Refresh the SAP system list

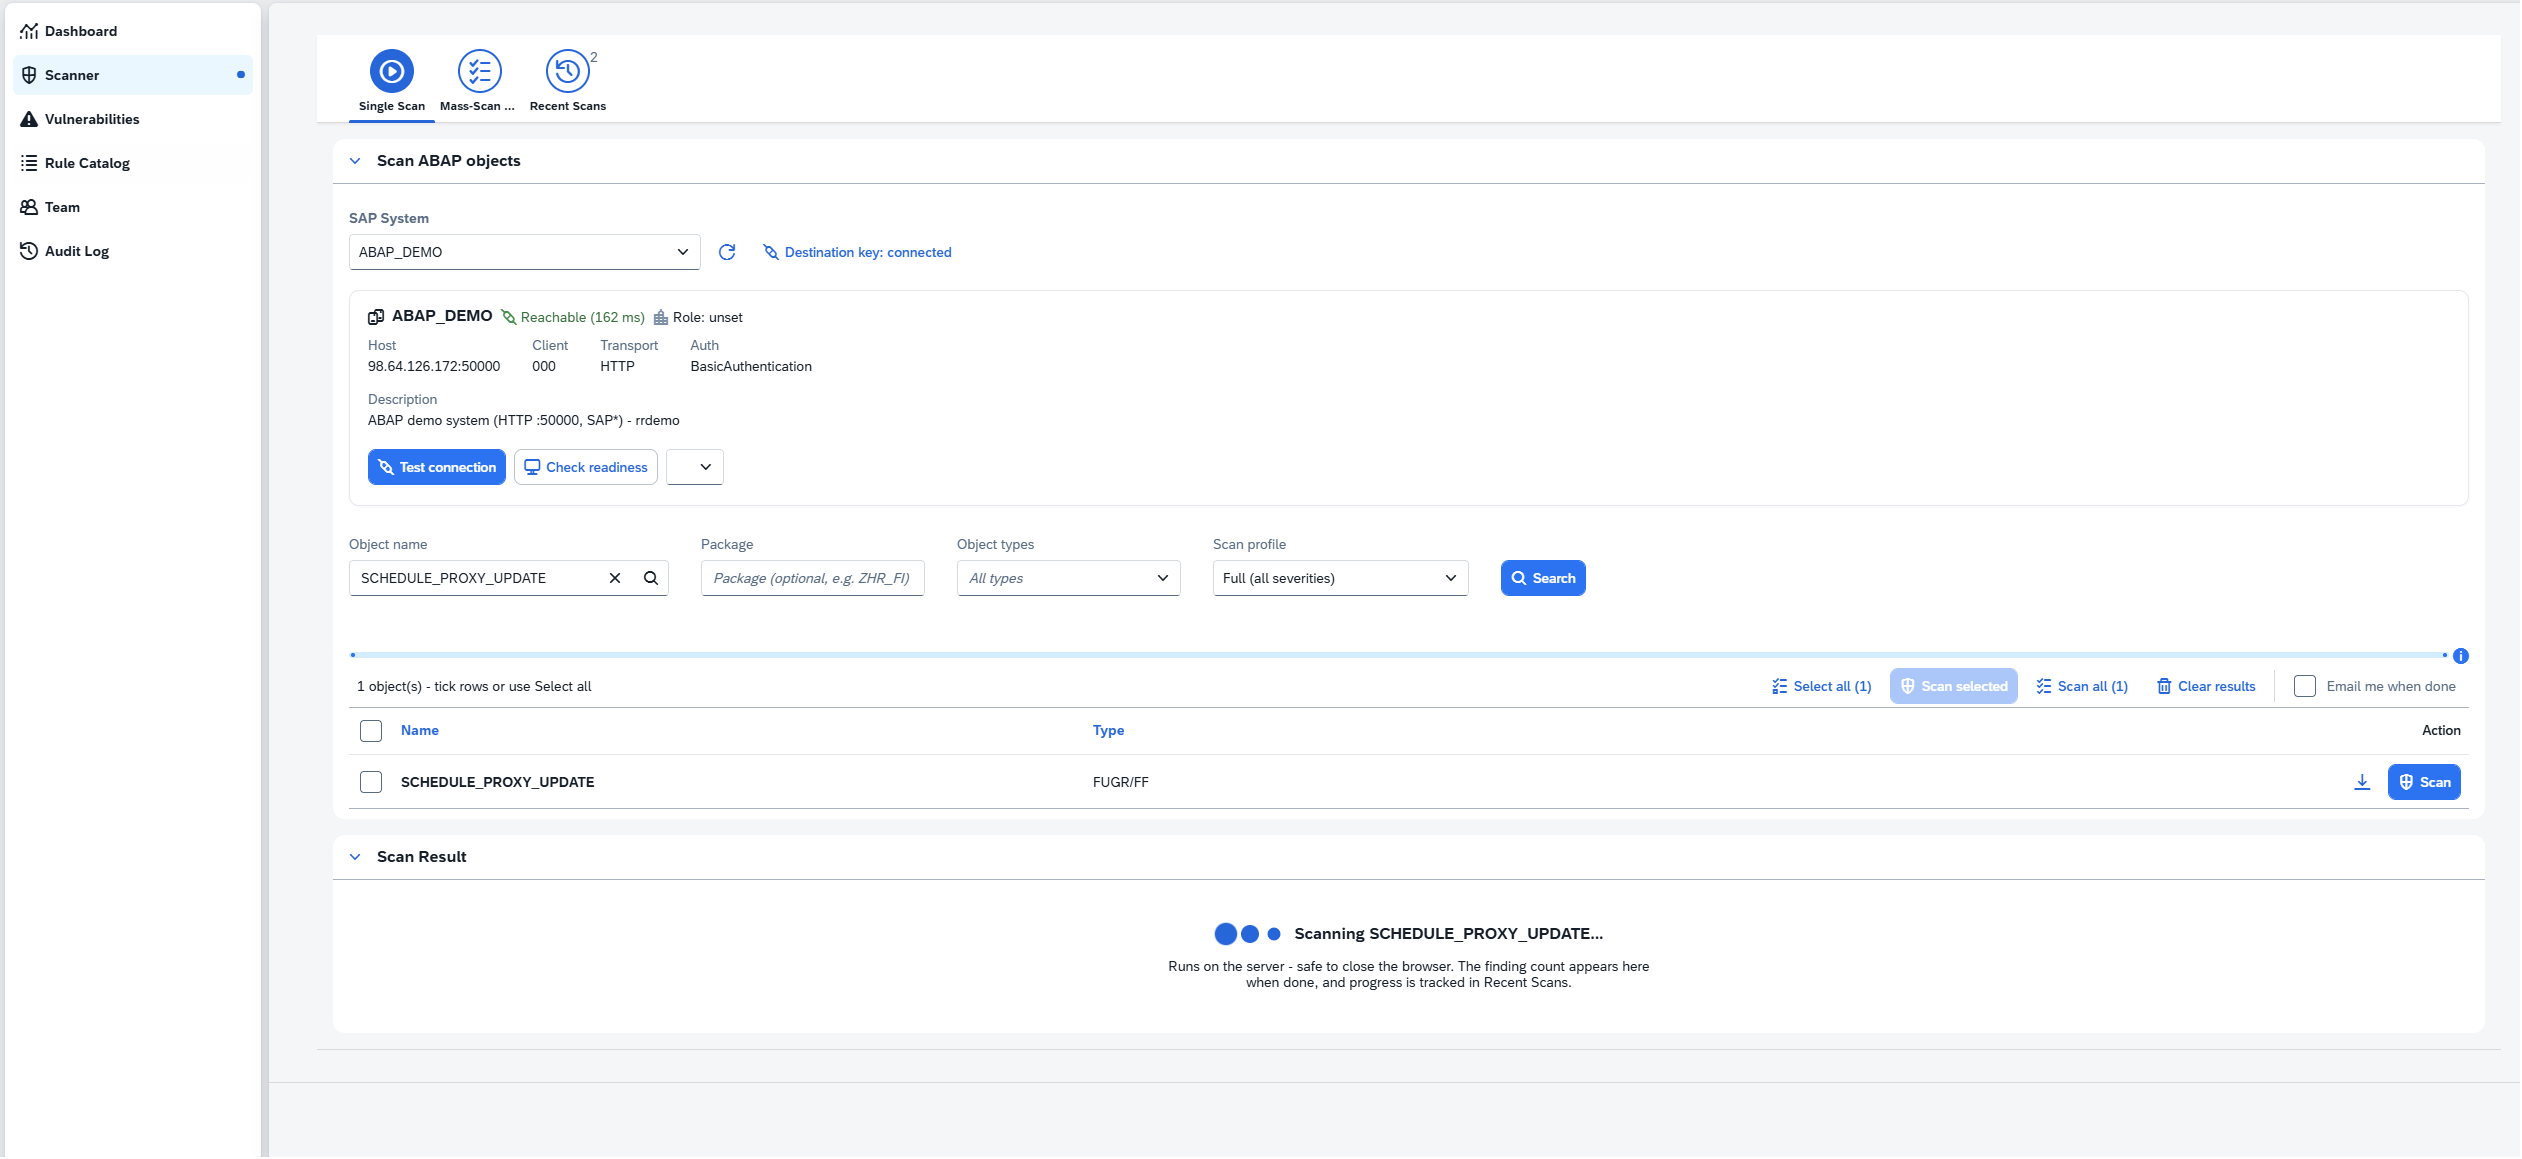727,252
